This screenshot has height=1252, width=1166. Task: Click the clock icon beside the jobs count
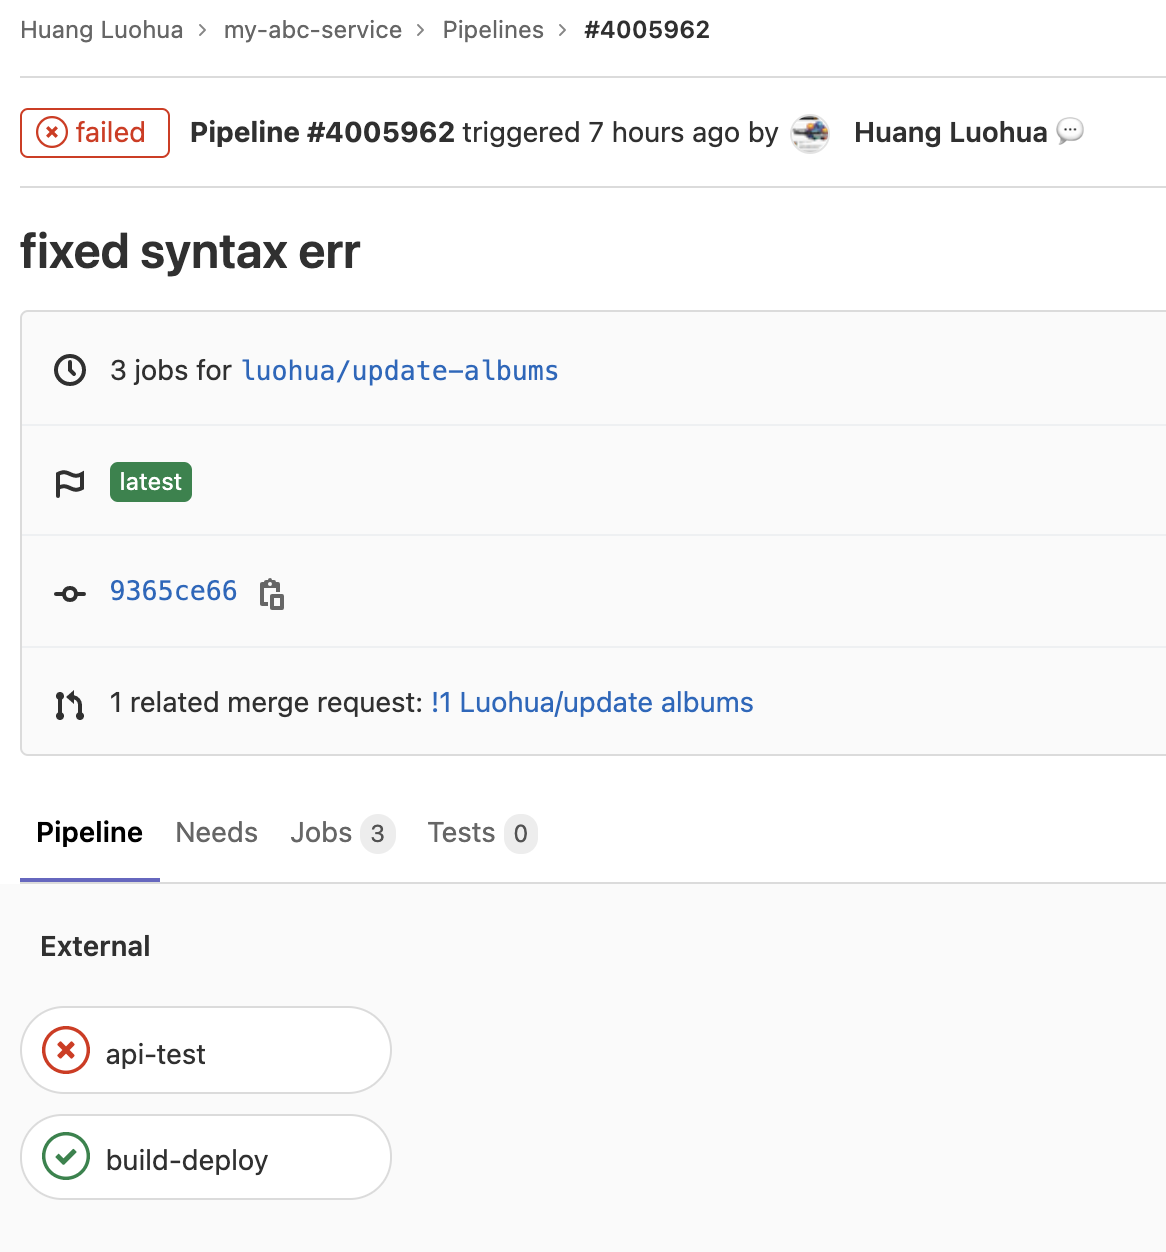70,370
